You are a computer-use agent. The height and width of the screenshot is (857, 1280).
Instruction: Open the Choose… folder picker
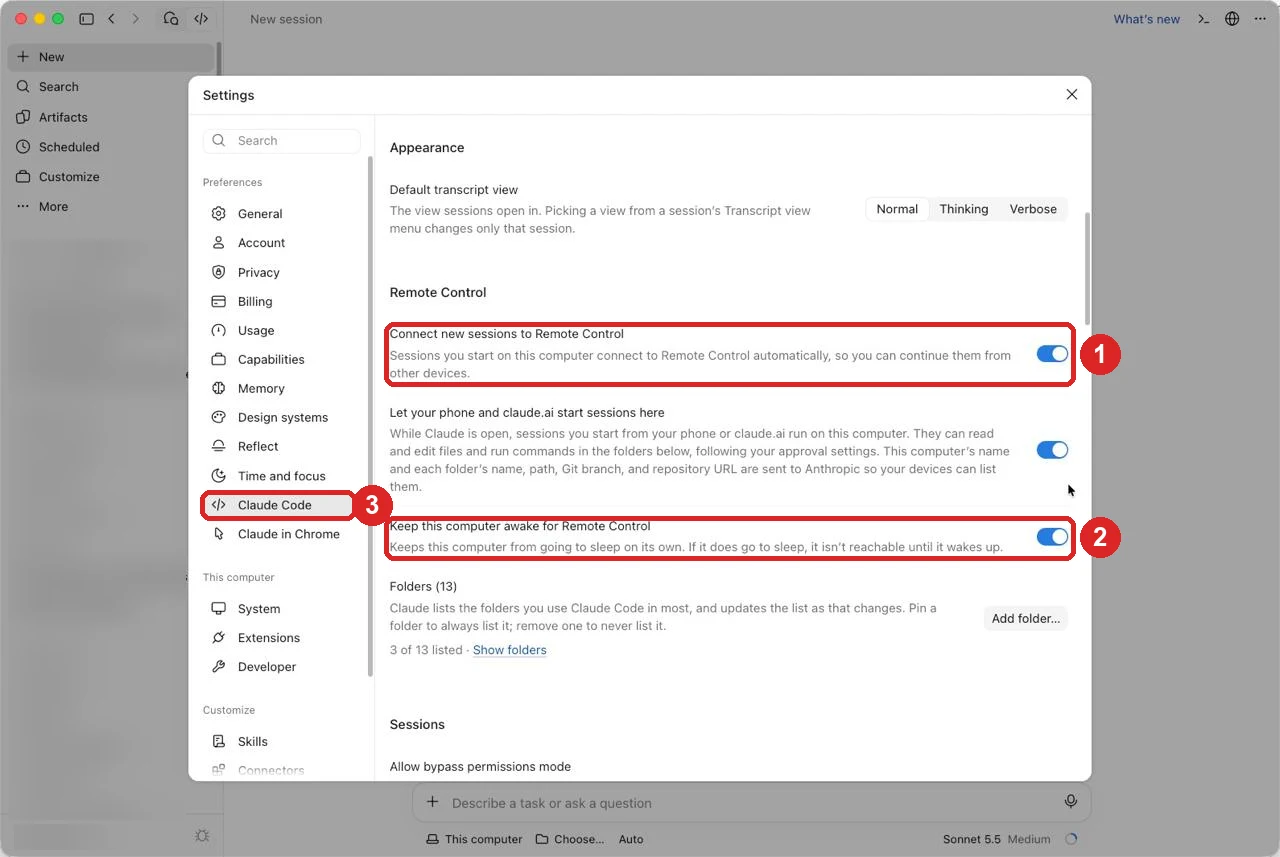(x=570, y=839)
